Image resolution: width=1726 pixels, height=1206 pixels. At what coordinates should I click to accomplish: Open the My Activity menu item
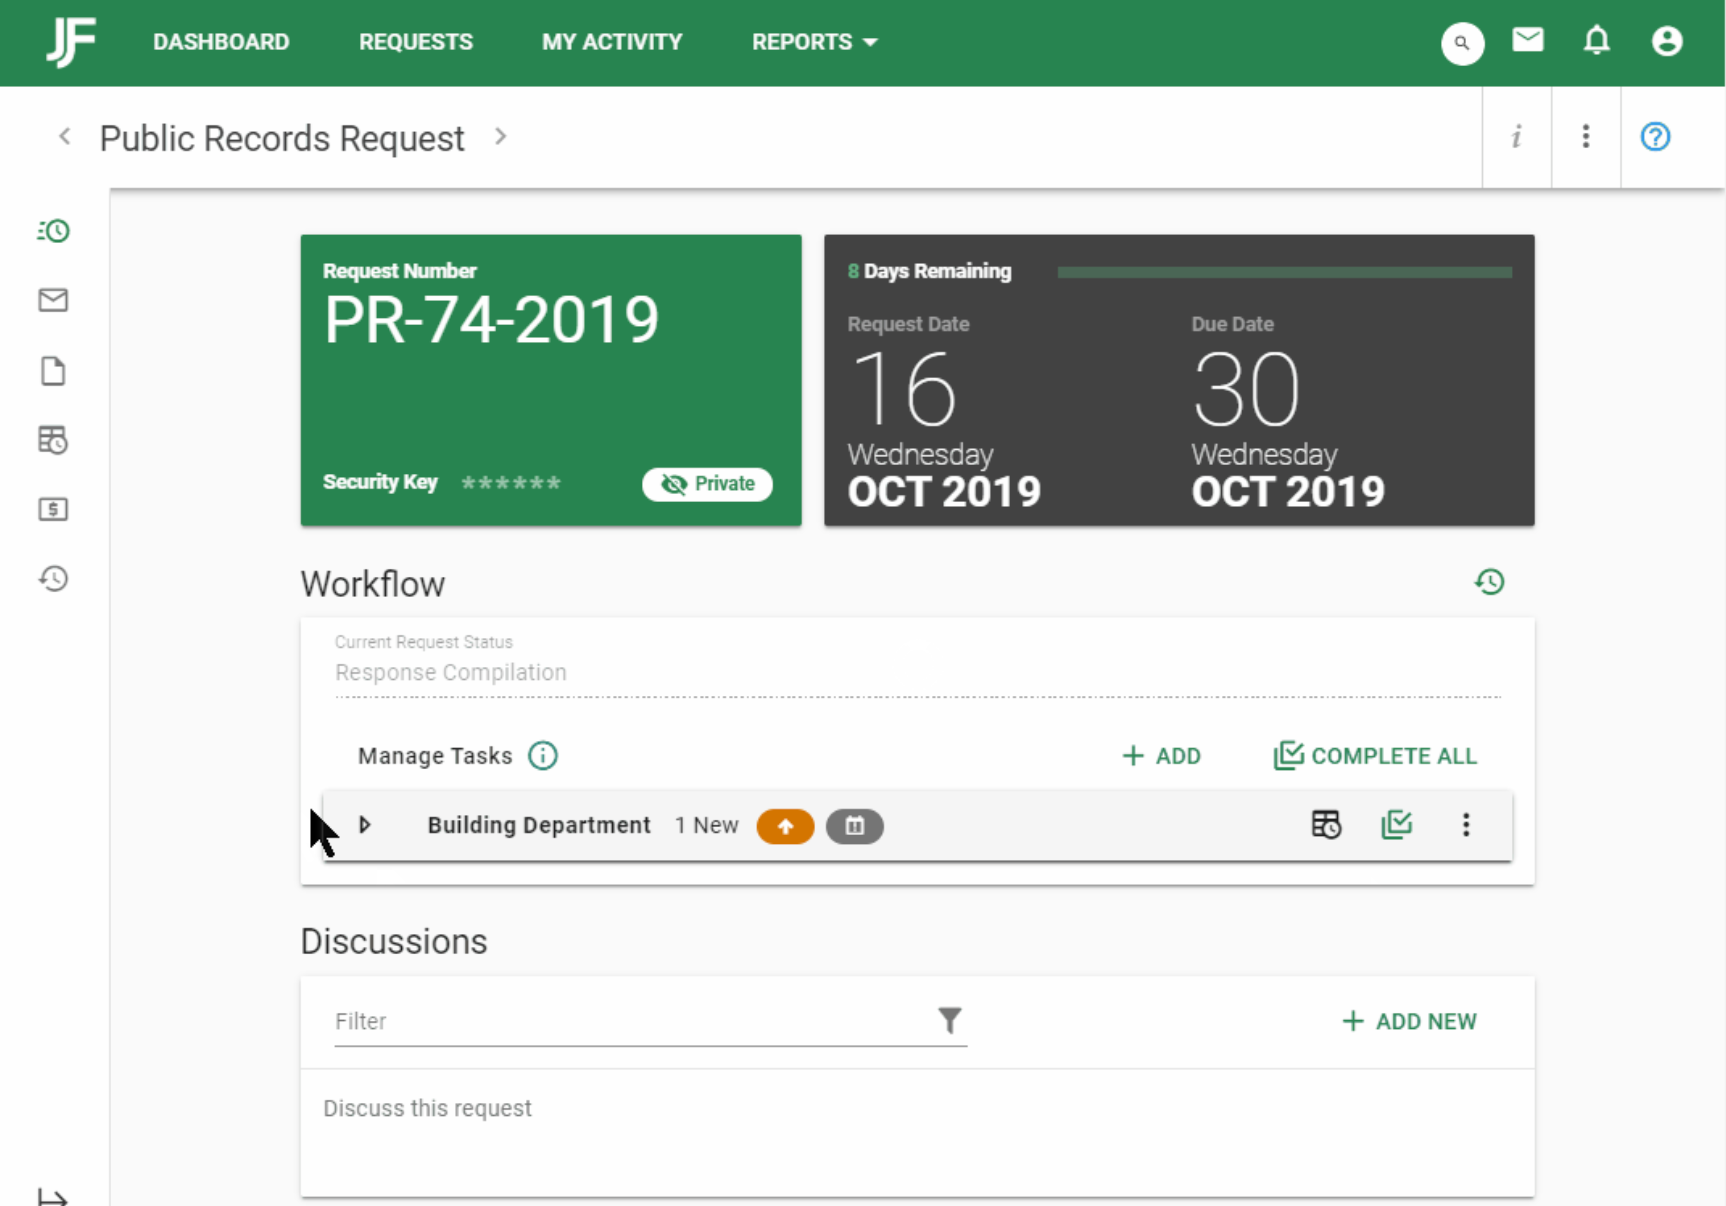[x=612, y=42]
